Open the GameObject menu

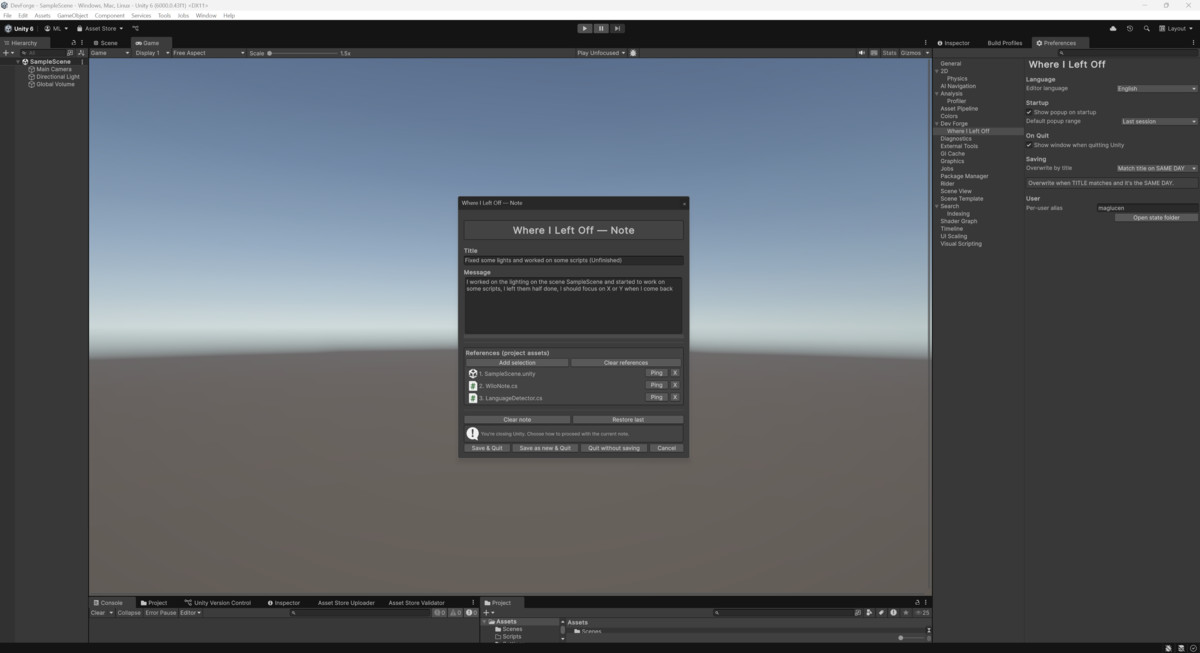[x=72, y=15]
